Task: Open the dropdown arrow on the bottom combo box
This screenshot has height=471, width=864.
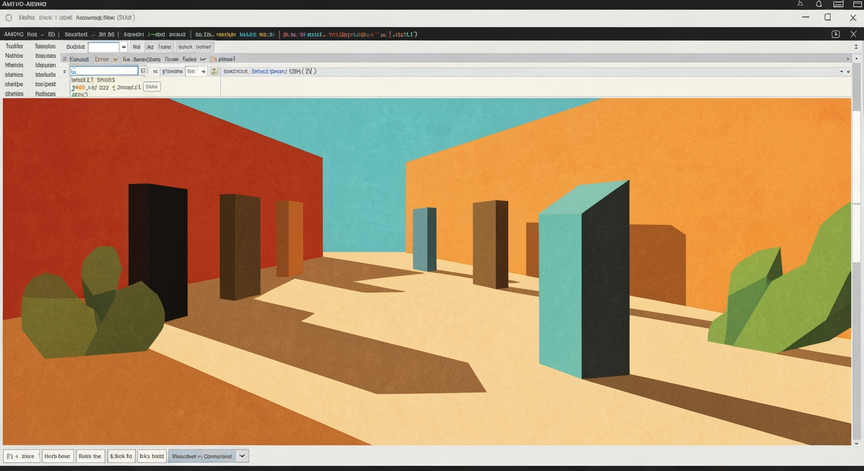Action: pyautogui.click(x=242, y=456)
